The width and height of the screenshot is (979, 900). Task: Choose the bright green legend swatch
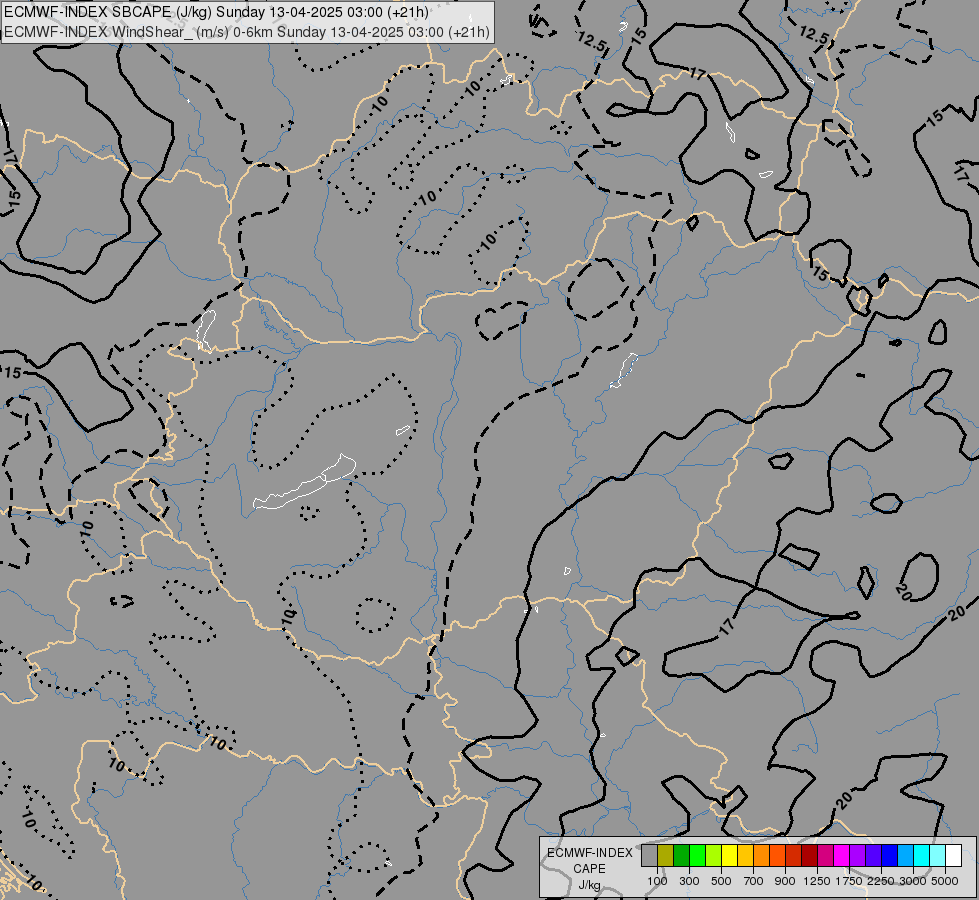click(697, 855)
